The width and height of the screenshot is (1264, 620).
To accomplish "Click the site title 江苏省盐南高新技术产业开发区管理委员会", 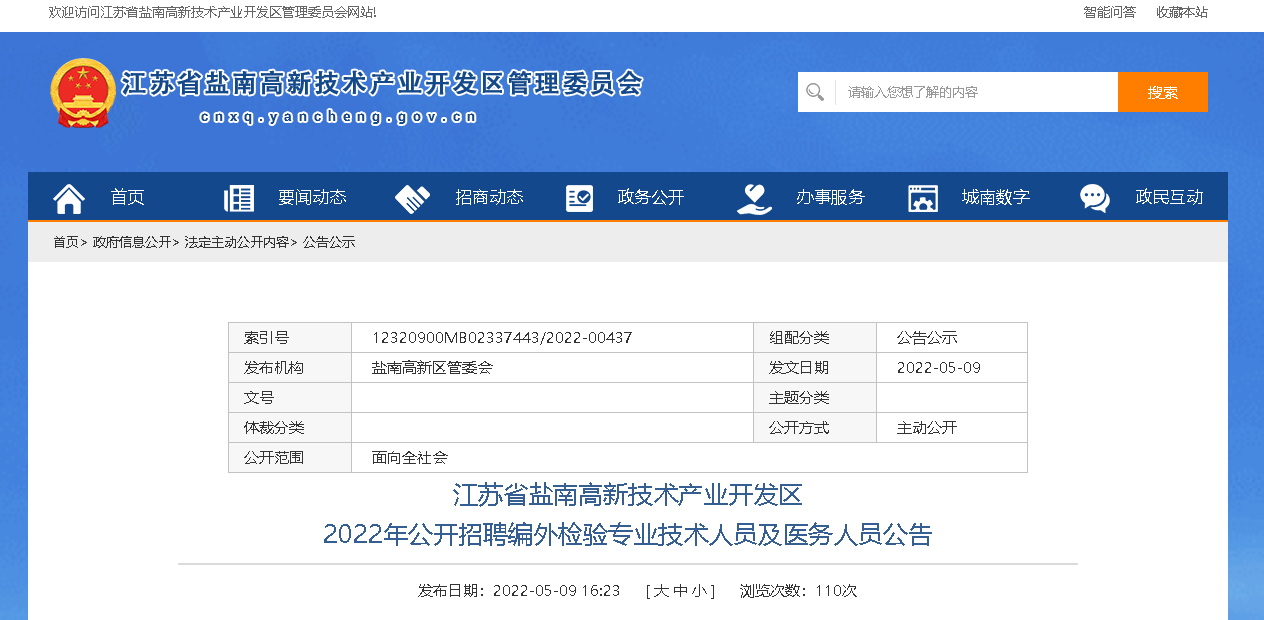I will point(382,83).
